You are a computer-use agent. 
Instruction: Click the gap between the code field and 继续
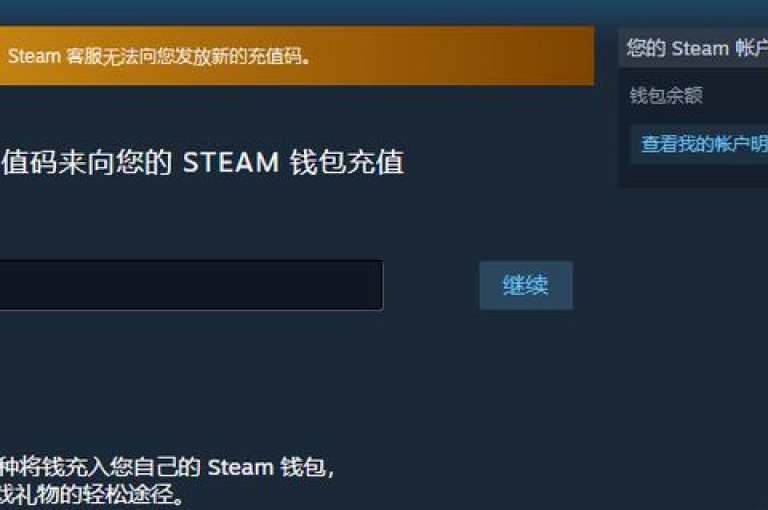point(431,285)
